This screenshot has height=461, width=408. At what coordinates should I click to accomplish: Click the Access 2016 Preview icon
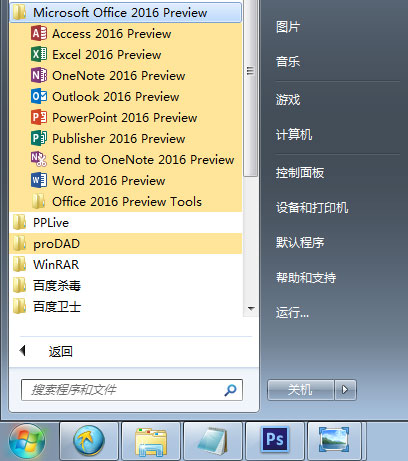click(x=39, y=34)
